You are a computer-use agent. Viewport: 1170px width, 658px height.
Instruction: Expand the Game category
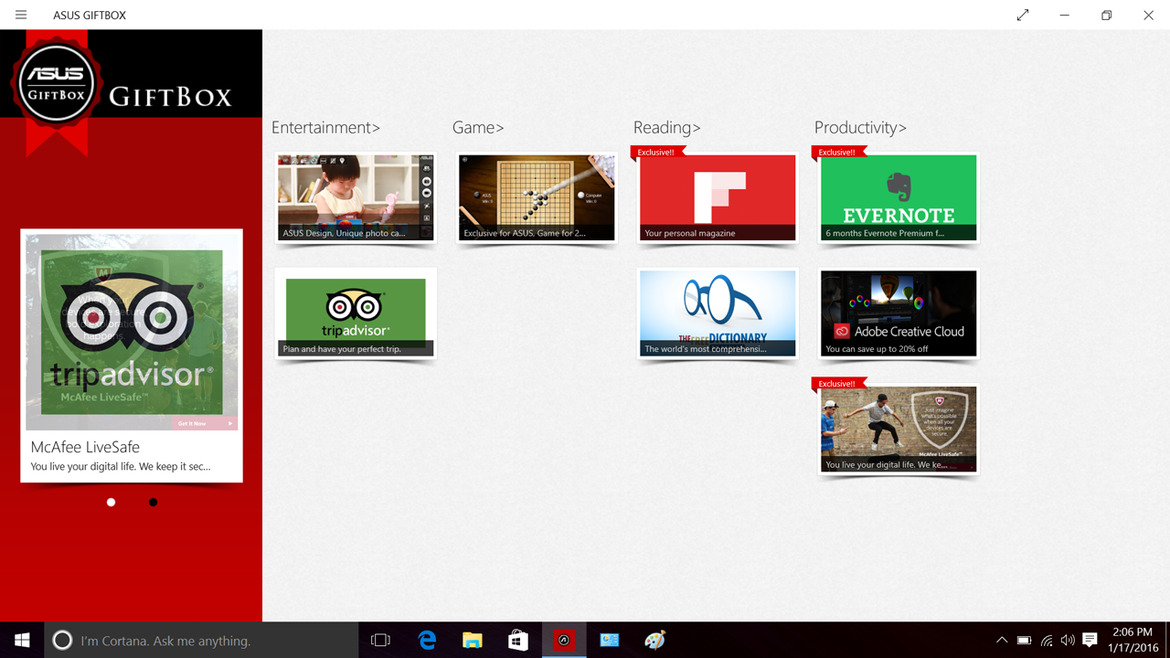click(478, 128)
